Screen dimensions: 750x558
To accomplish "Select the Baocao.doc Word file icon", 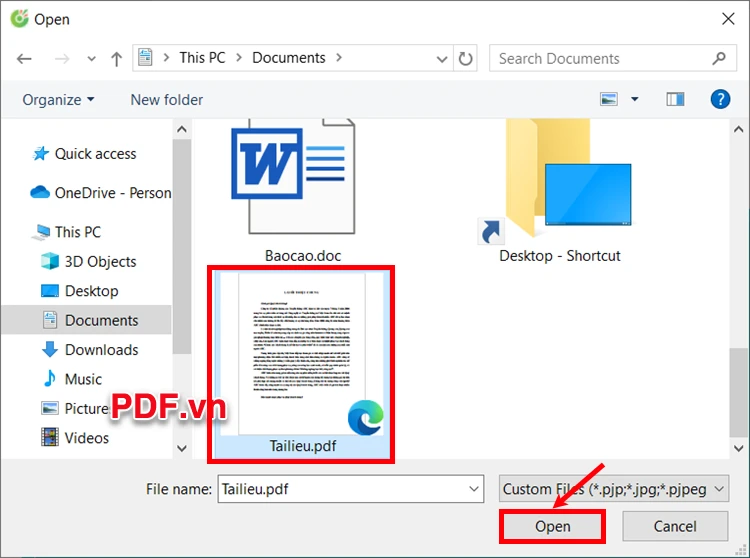I will (x=294, y=176).
